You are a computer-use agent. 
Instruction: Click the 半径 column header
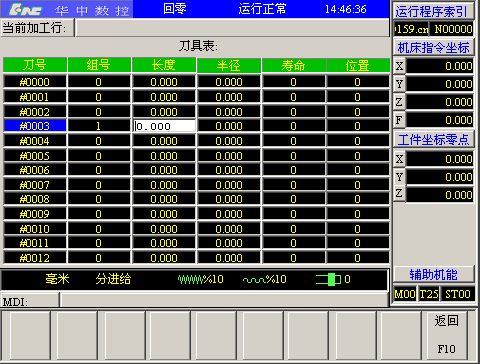coord(229,65)
